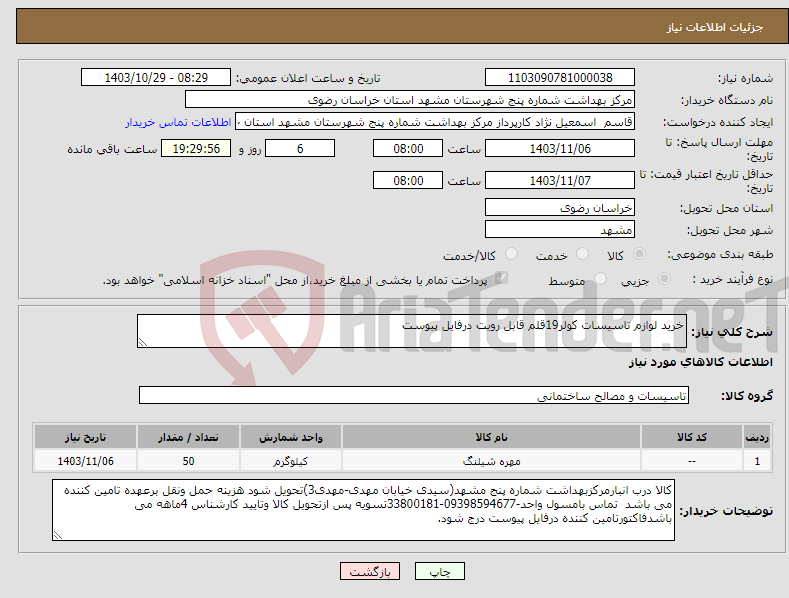Click the table date cell 1403/11/06

[86, 461]
